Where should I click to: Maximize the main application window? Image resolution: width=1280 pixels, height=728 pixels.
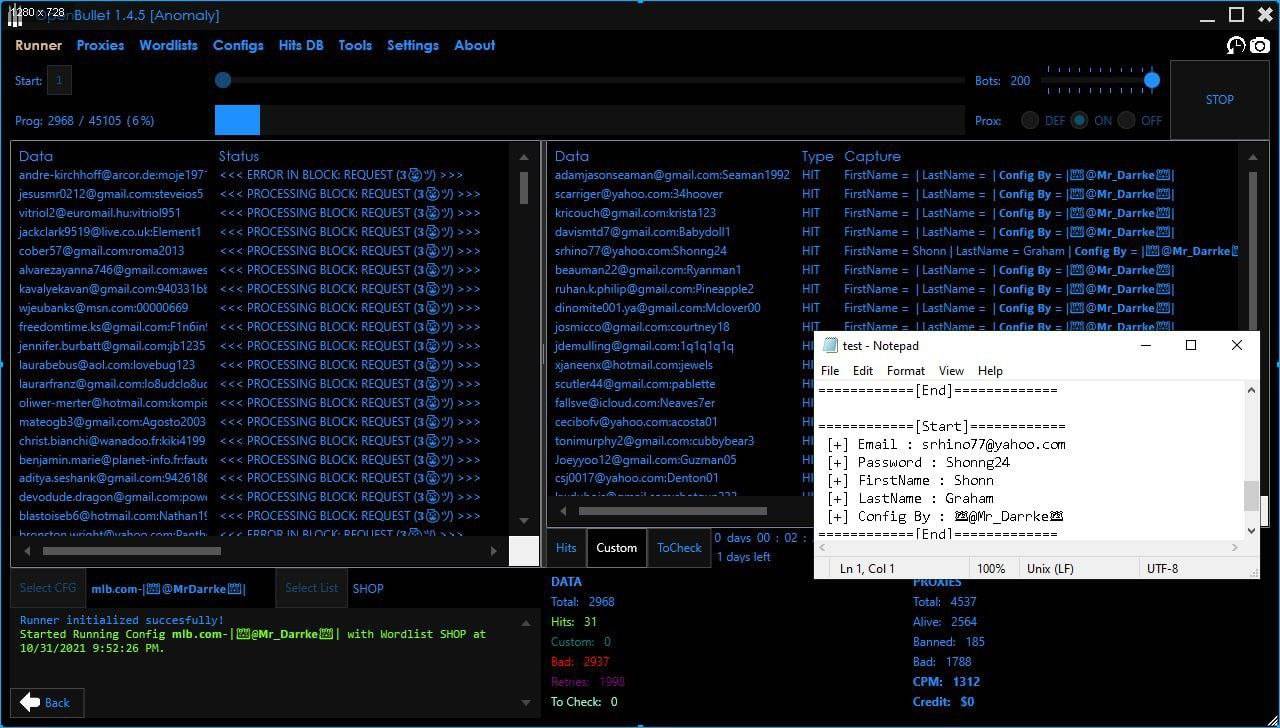click(x=1236, y=15)
